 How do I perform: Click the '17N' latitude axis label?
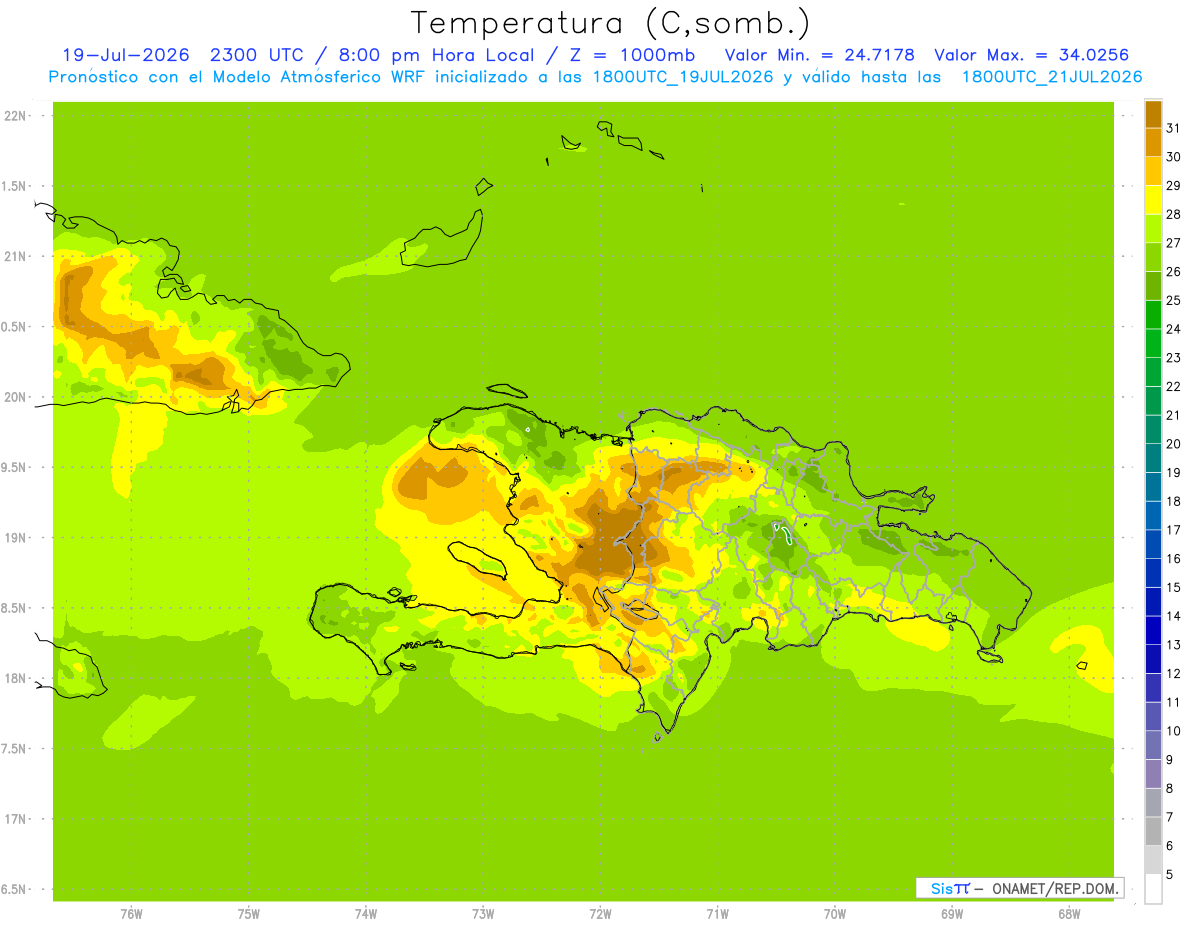pos(15,818)
